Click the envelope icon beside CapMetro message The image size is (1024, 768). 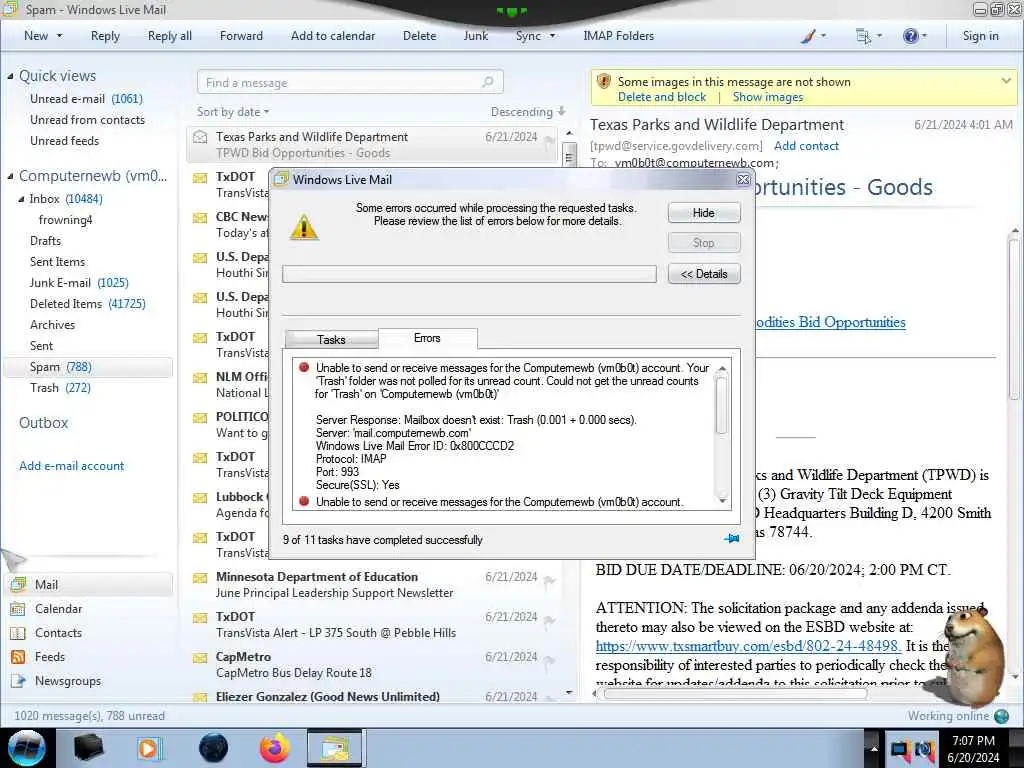(200, 658)
